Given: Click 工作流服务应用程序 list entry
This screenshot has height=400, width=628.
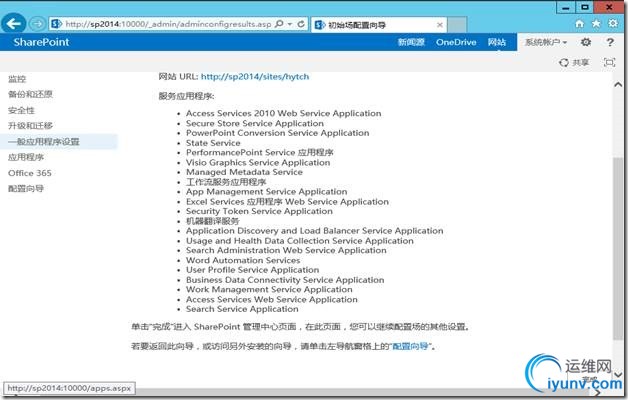Looking at the screenshot, I should click(226, 182).
